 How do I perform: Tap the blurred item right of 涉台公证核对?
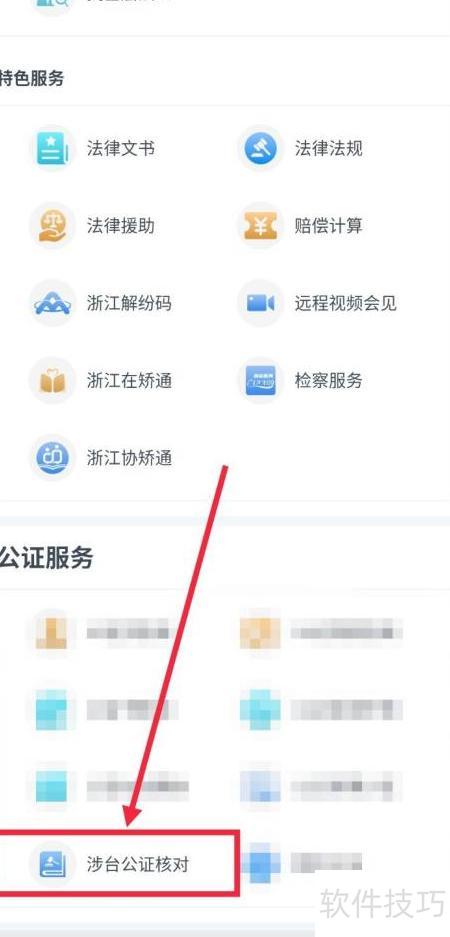point(302,863)
